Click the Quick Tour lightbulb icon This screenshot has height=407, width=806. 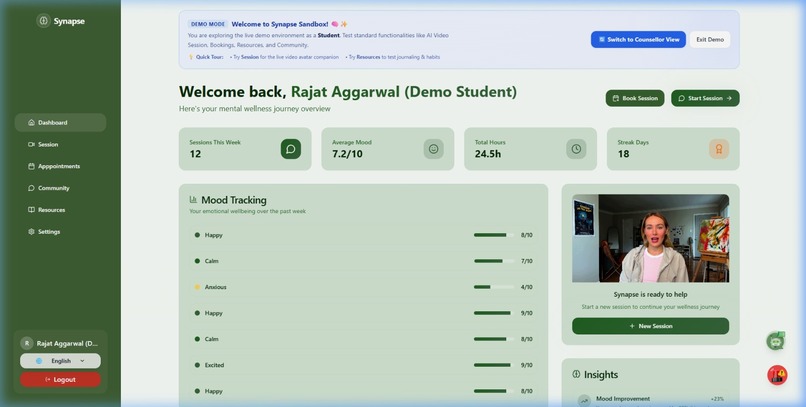(x=191, y=57)
